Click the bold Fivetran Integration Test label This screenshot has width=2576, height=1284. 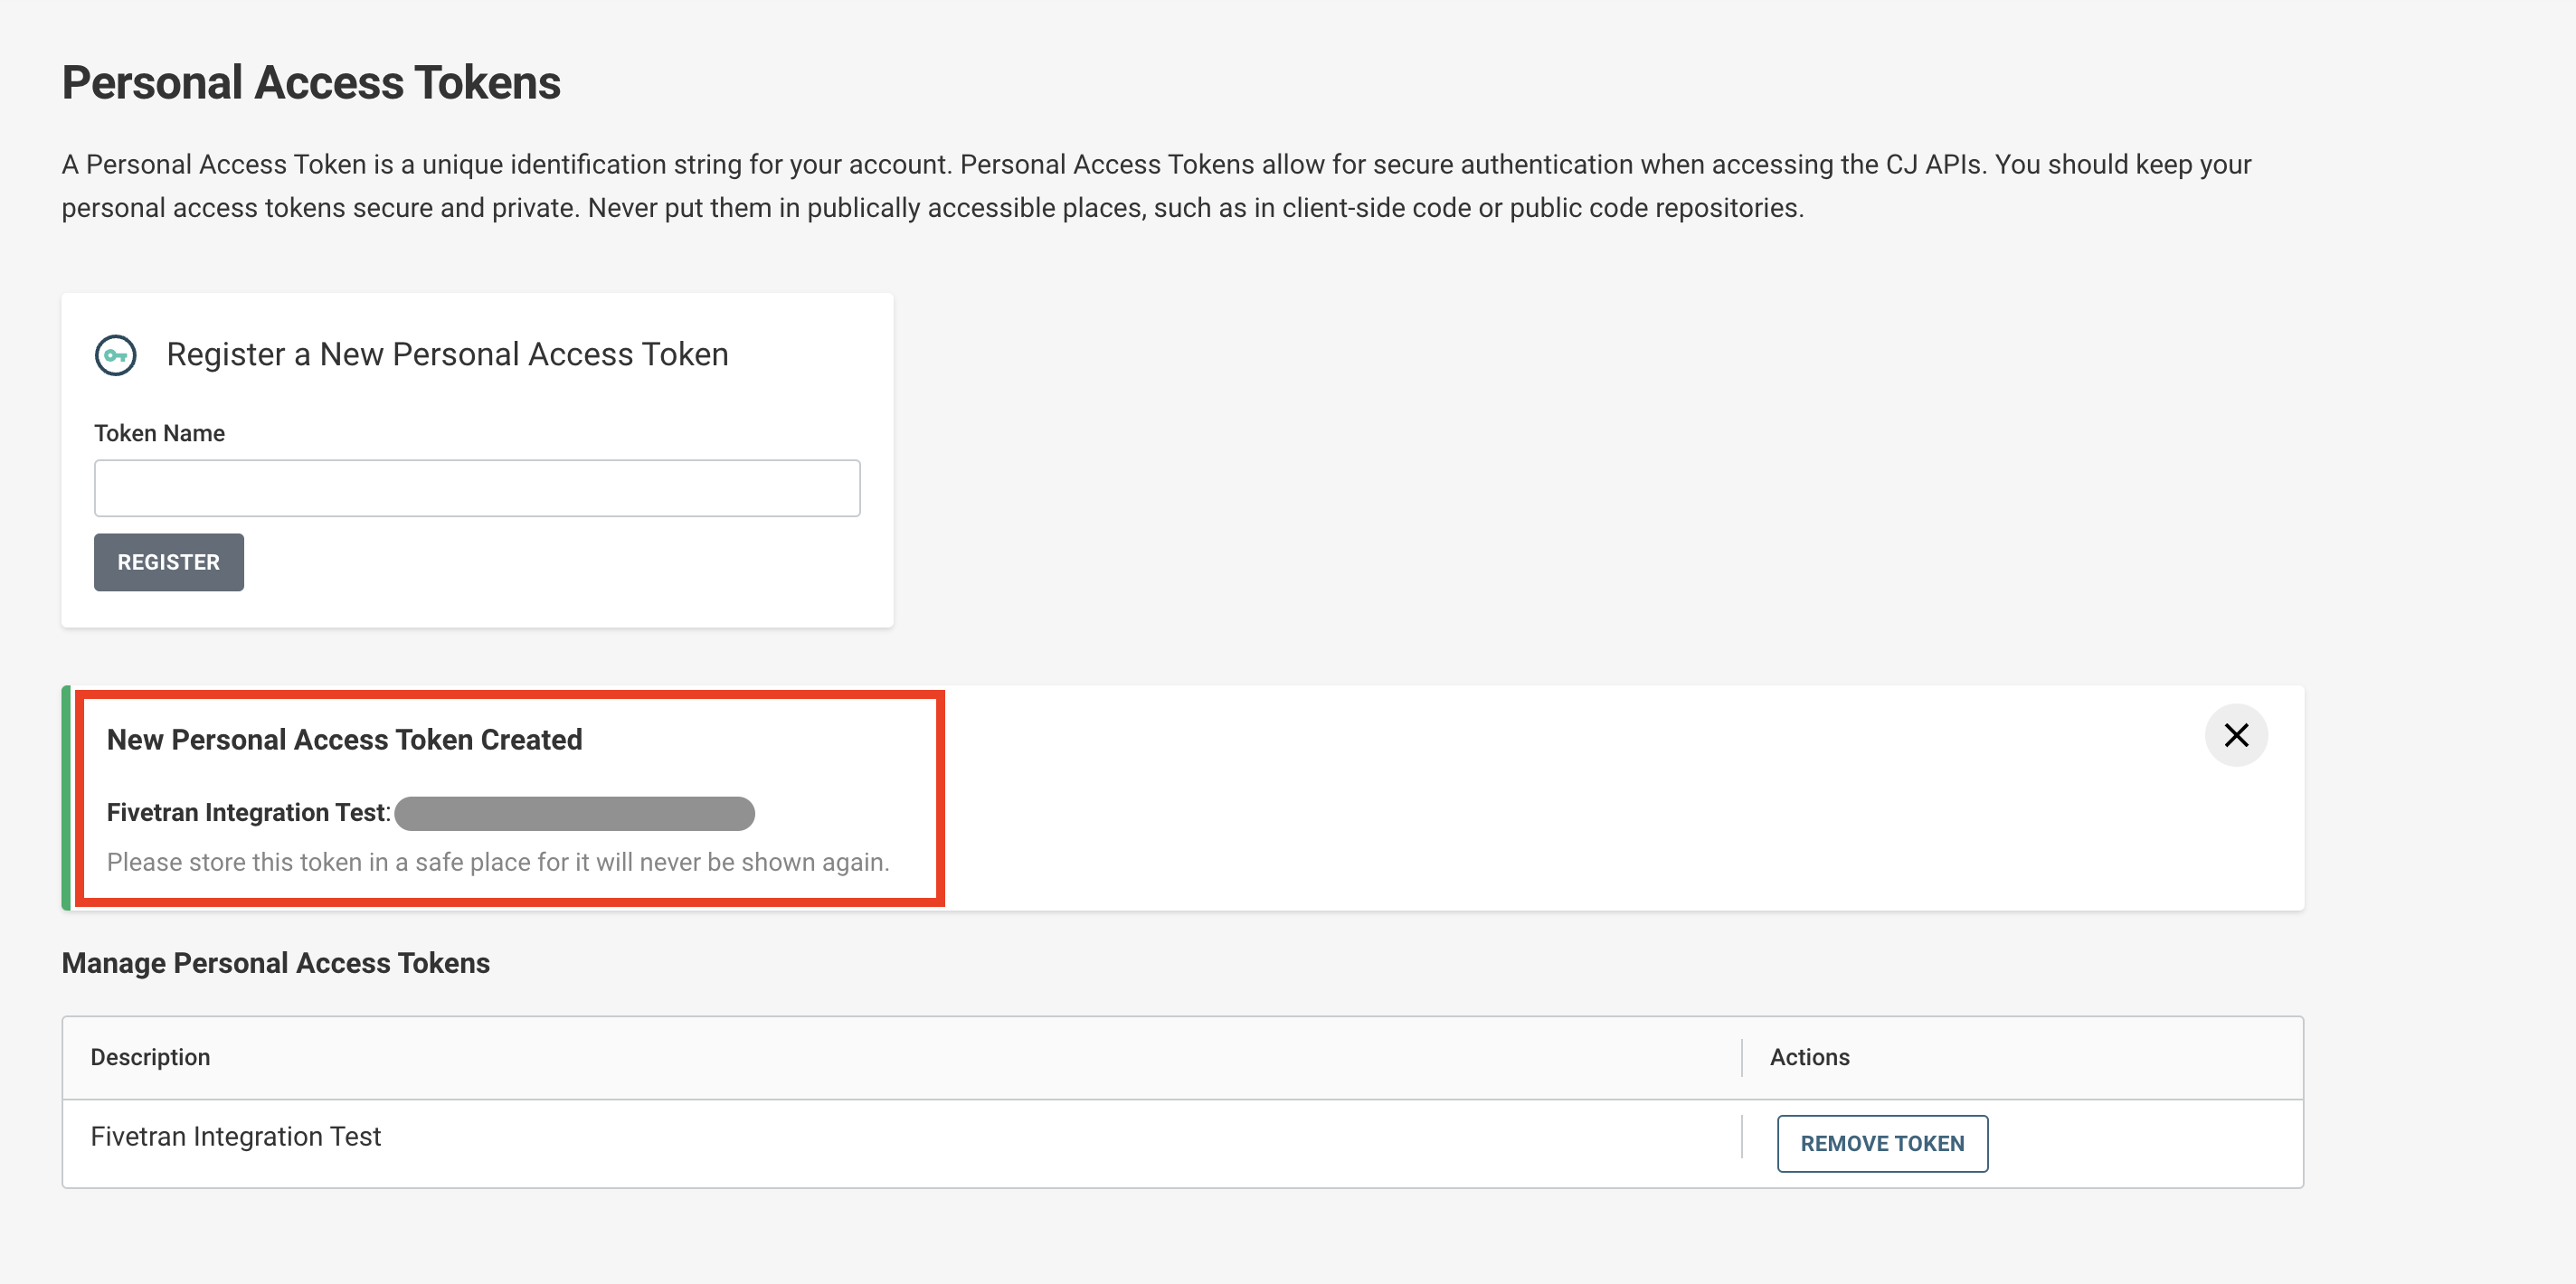coord(245,812)
